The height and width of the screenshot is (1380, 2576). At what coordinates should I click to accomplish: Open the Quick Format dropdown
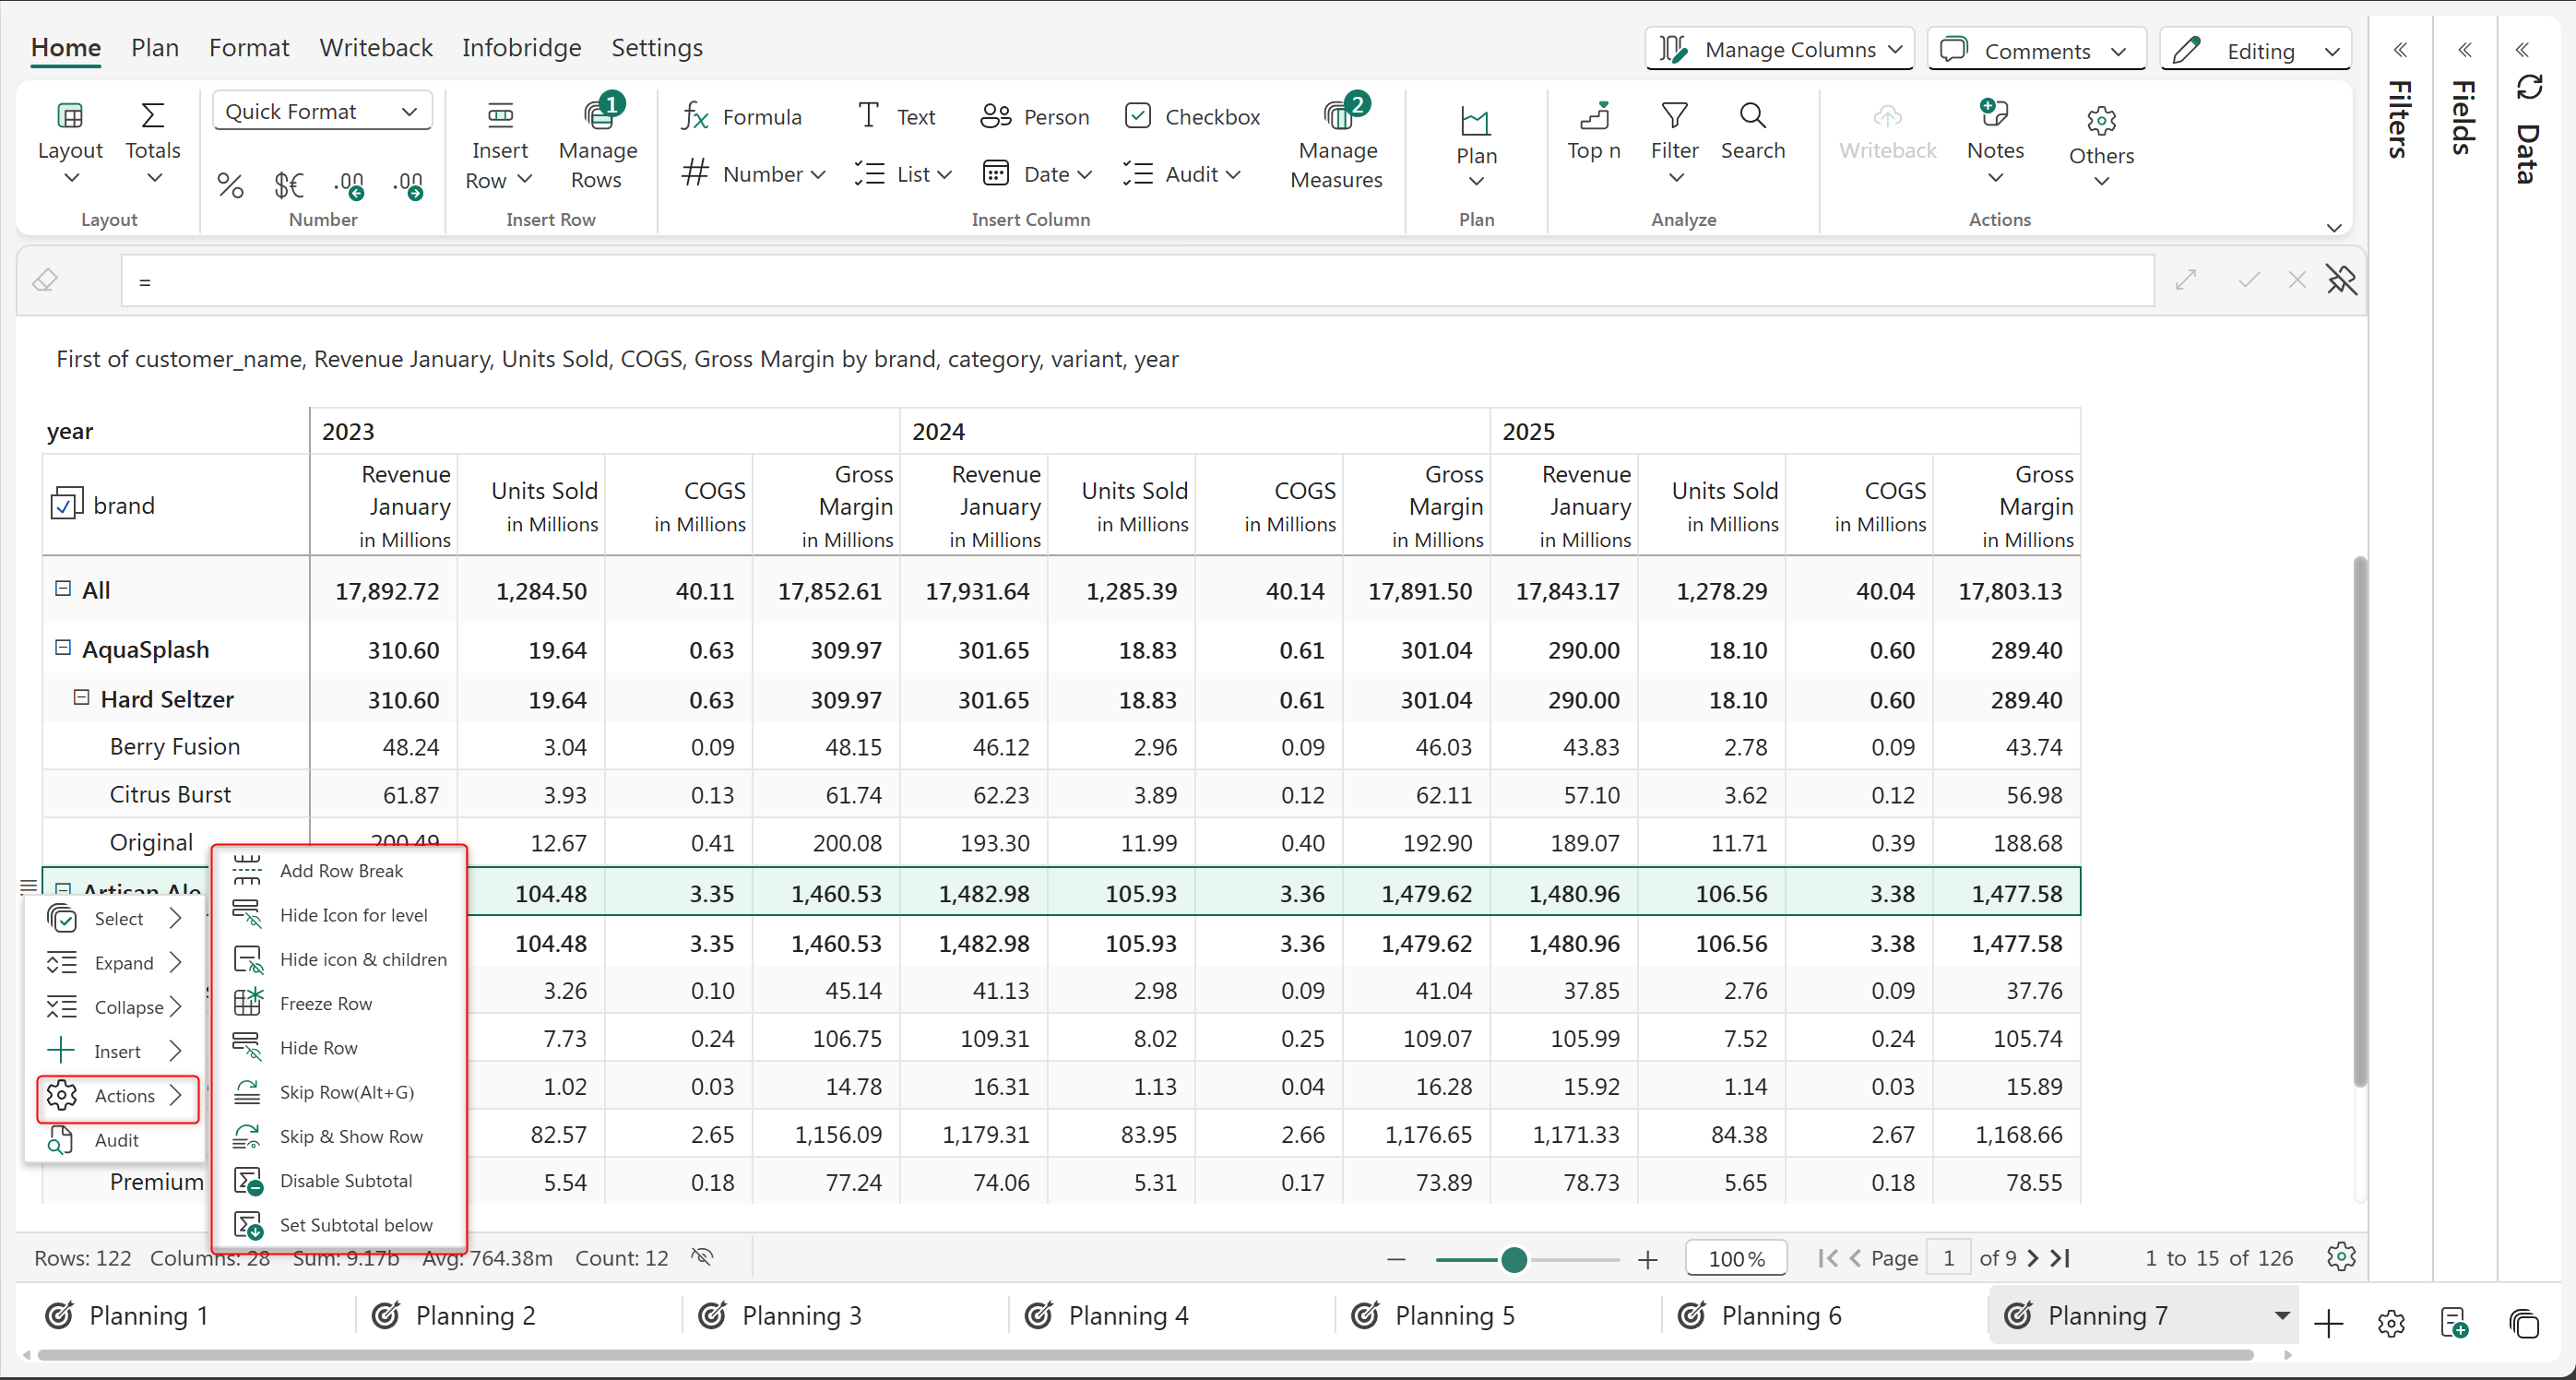tap(321, 112)
